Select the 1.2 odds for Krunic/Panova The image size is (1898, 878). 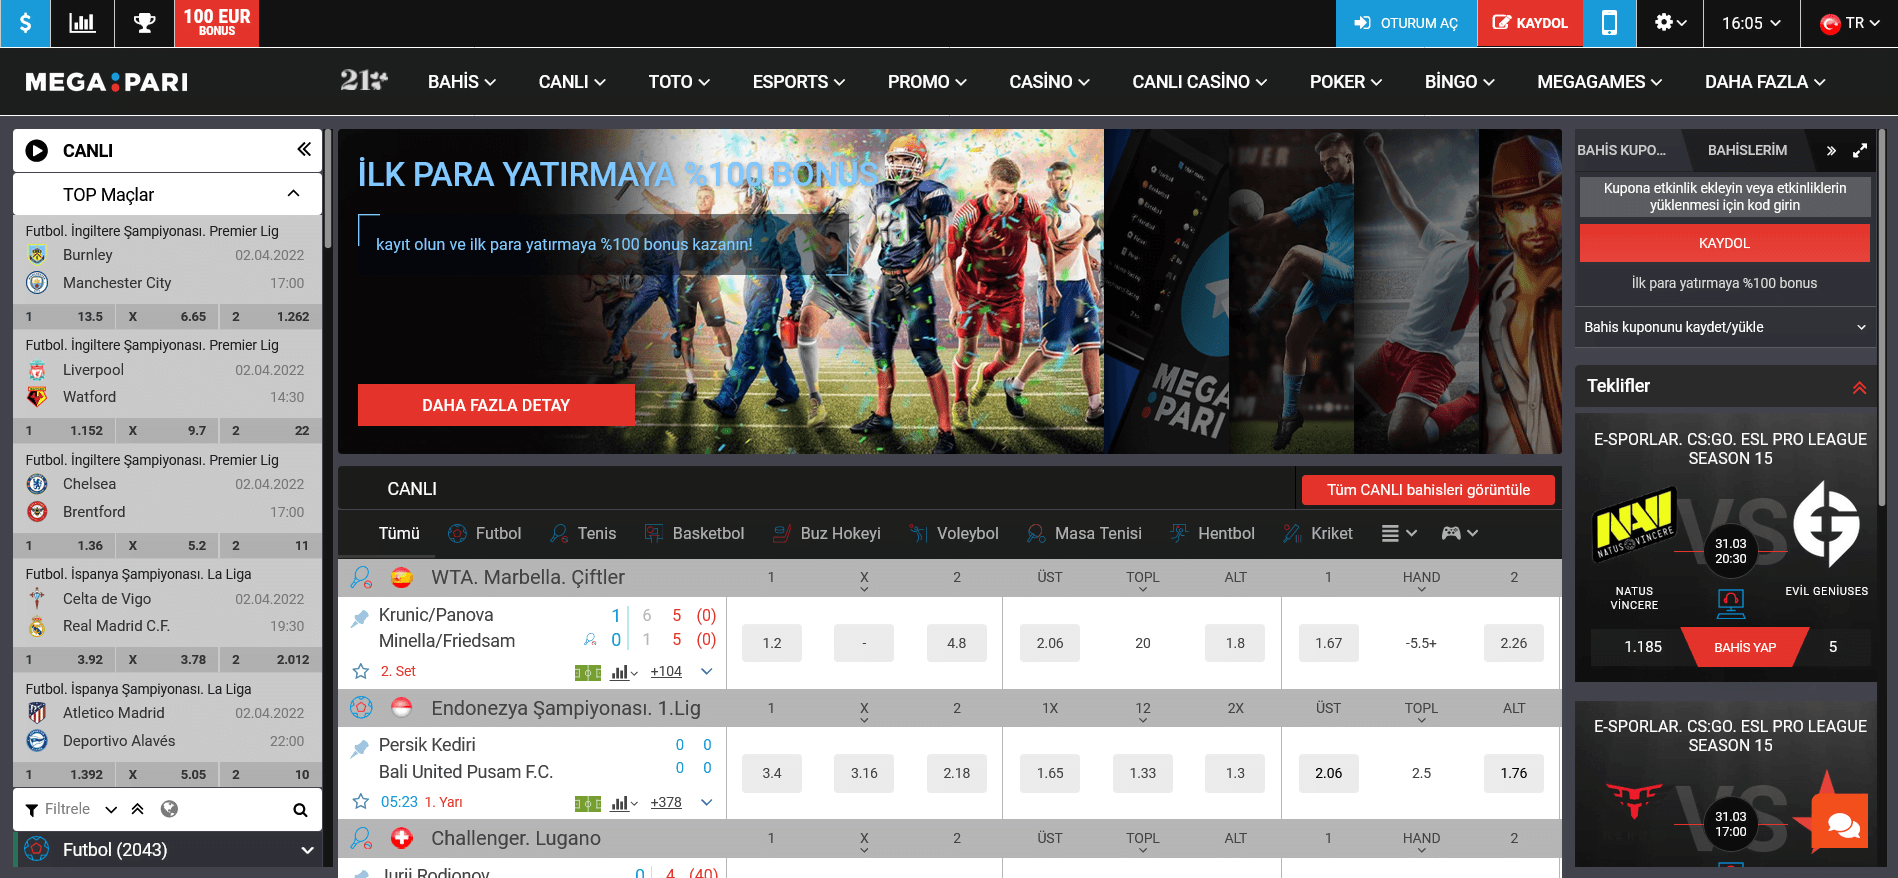coord(772,643)
